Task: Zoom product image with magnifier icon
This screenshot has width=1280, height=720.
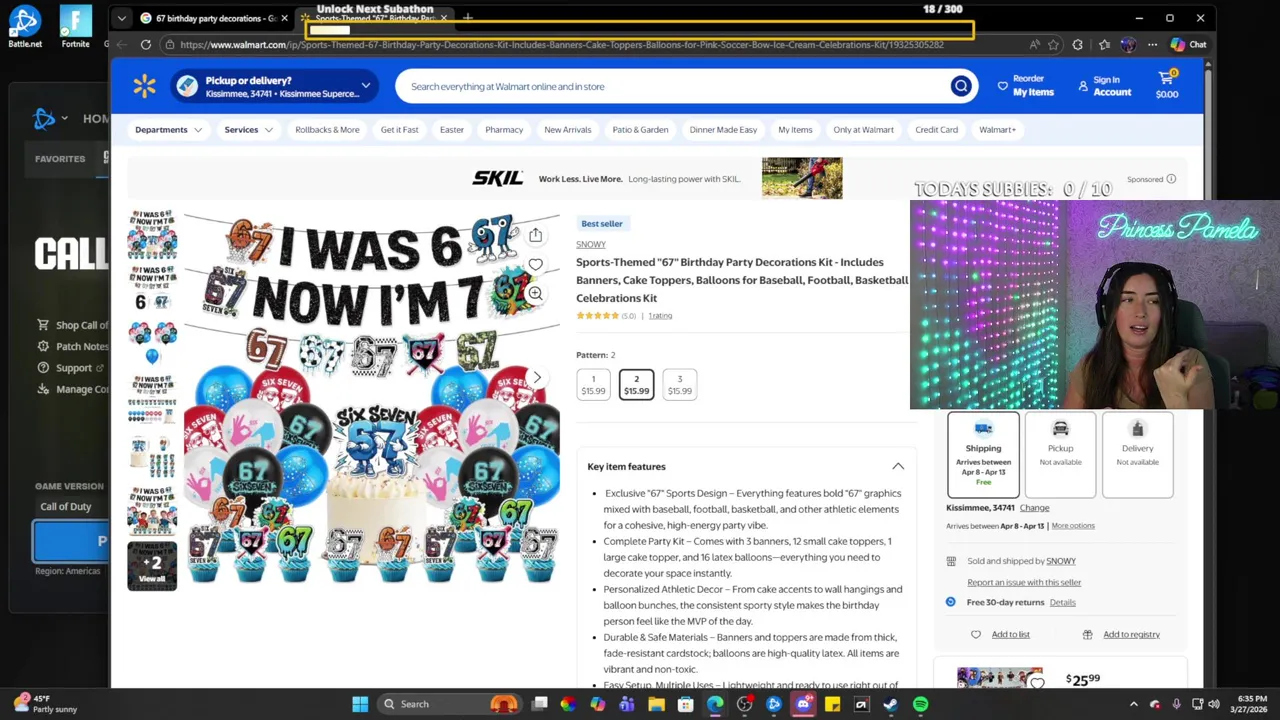Action: click(x=536, y=293)
